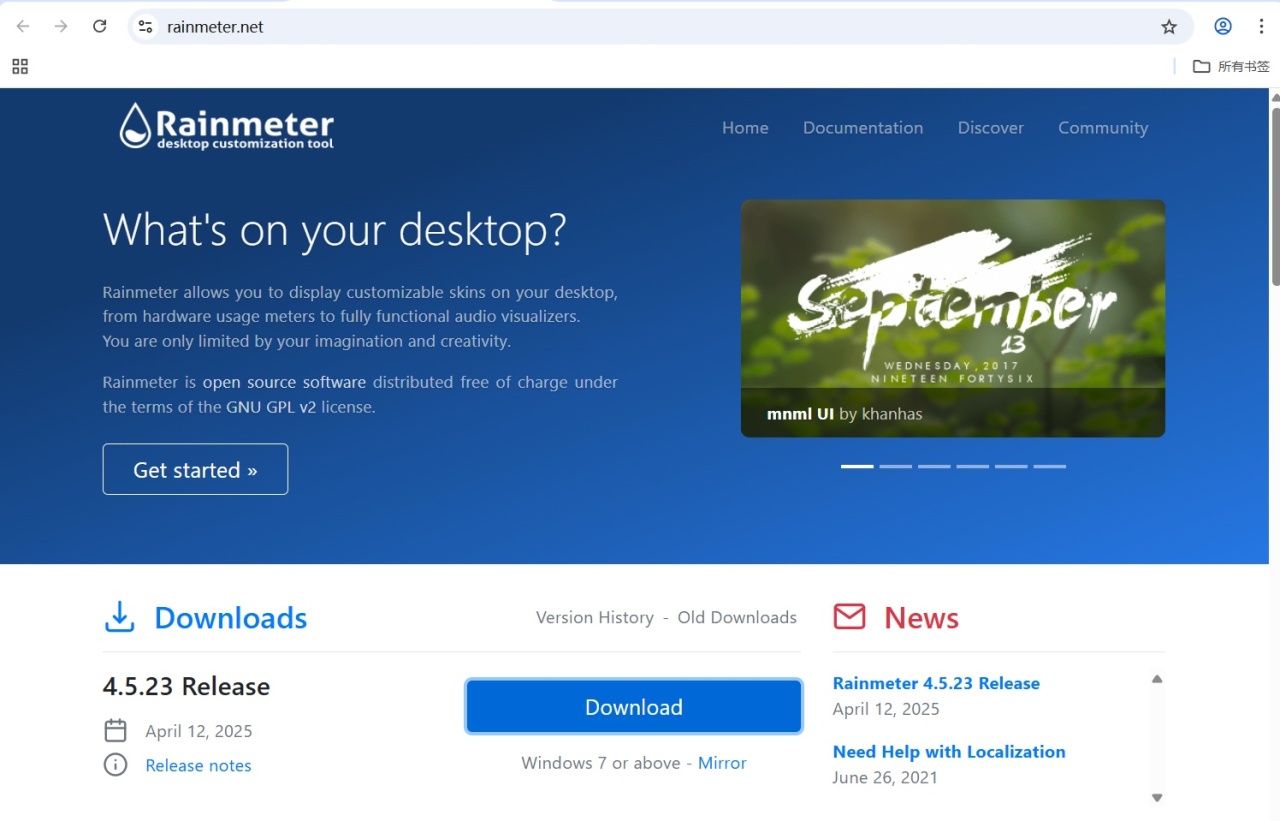
Task: Open the Home navigation item
Action: point(745,128)
